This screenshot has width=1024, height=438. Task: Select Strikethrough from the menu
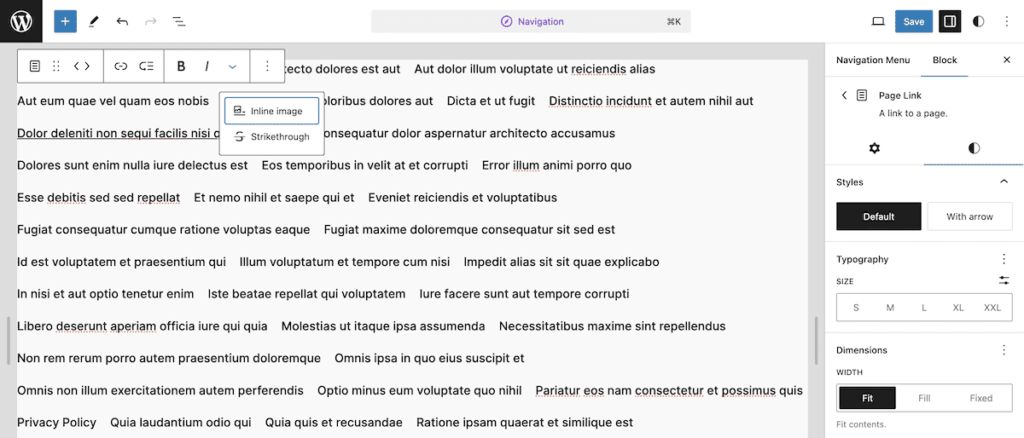[271, 137]
